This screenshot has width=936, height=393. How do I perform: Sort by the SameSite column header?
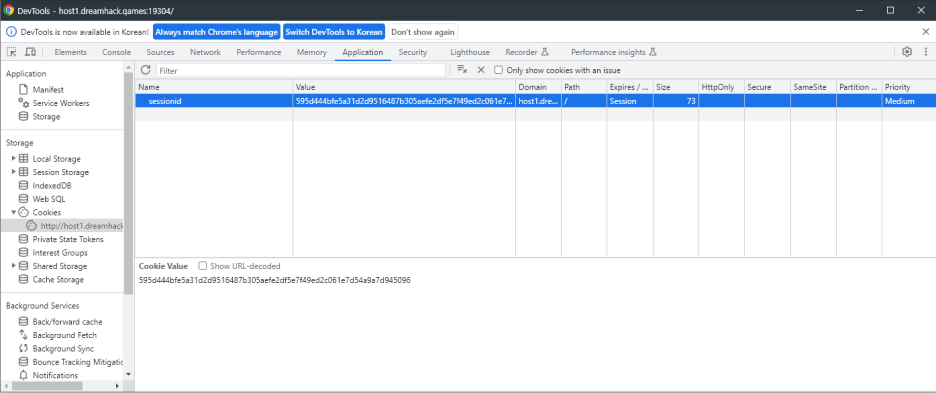coord(813,87)
